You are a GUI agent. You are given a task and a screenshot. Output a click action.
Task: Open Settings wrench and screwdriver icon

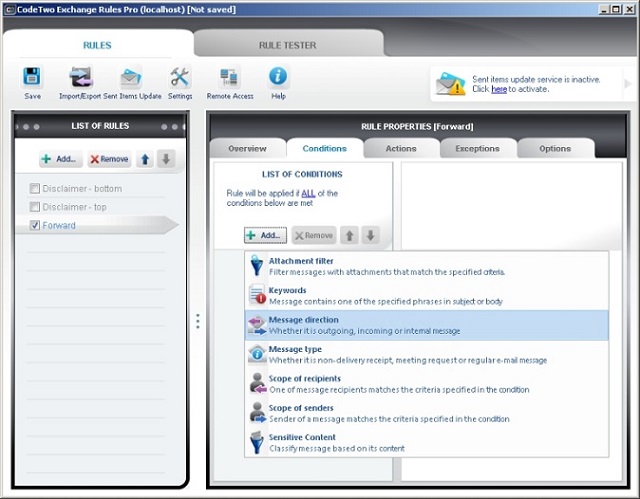180,77
